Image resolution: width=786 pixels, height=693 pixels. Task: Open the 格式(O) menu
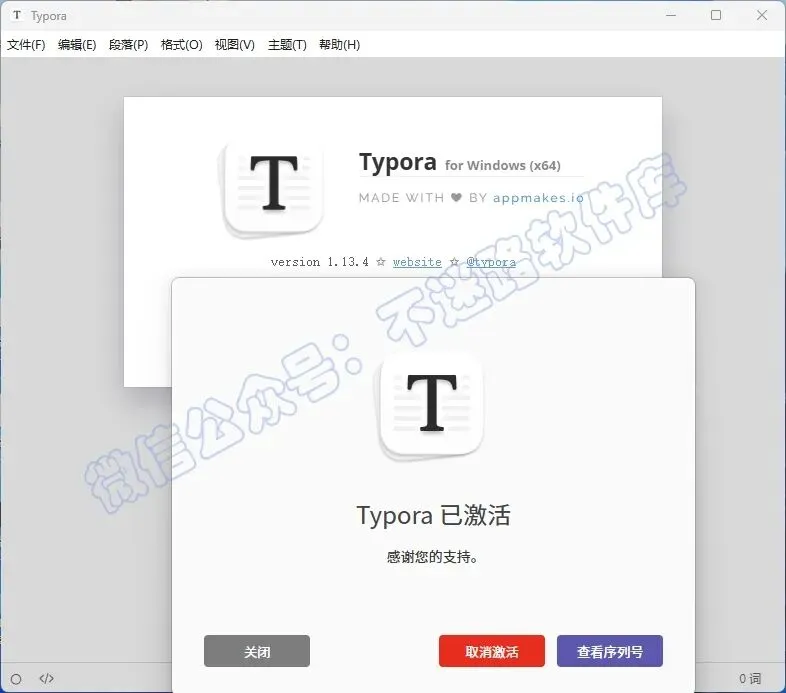181,45
